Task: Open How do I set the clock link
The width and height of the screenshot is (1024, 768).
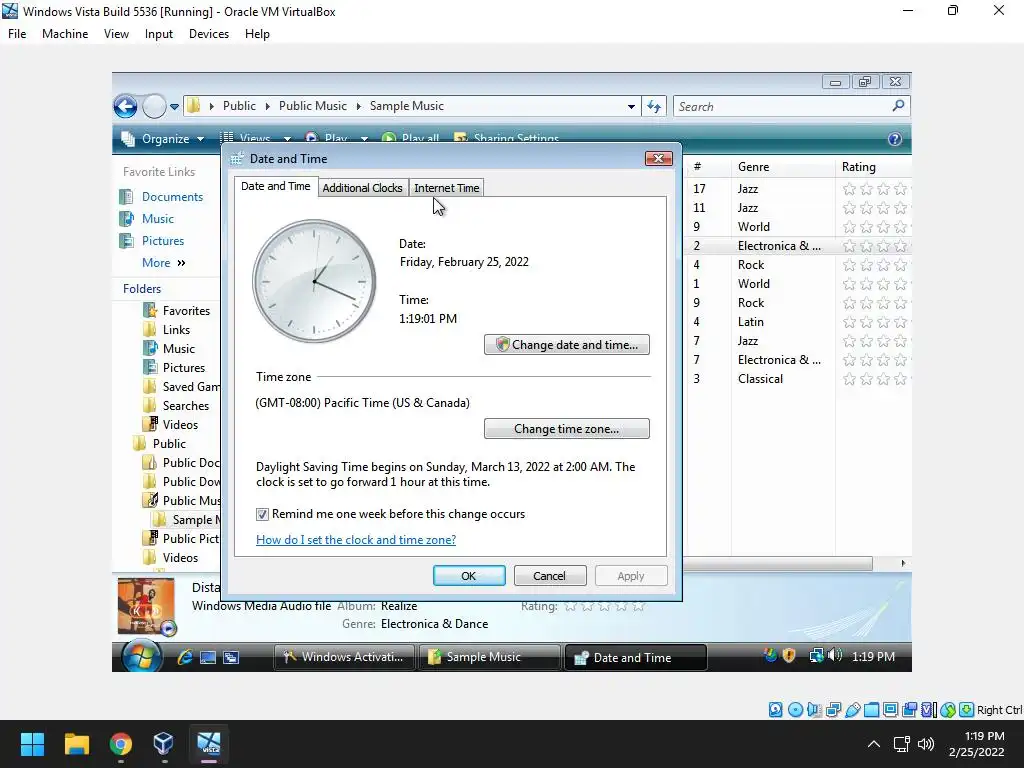Action: (x=356, y=540)
